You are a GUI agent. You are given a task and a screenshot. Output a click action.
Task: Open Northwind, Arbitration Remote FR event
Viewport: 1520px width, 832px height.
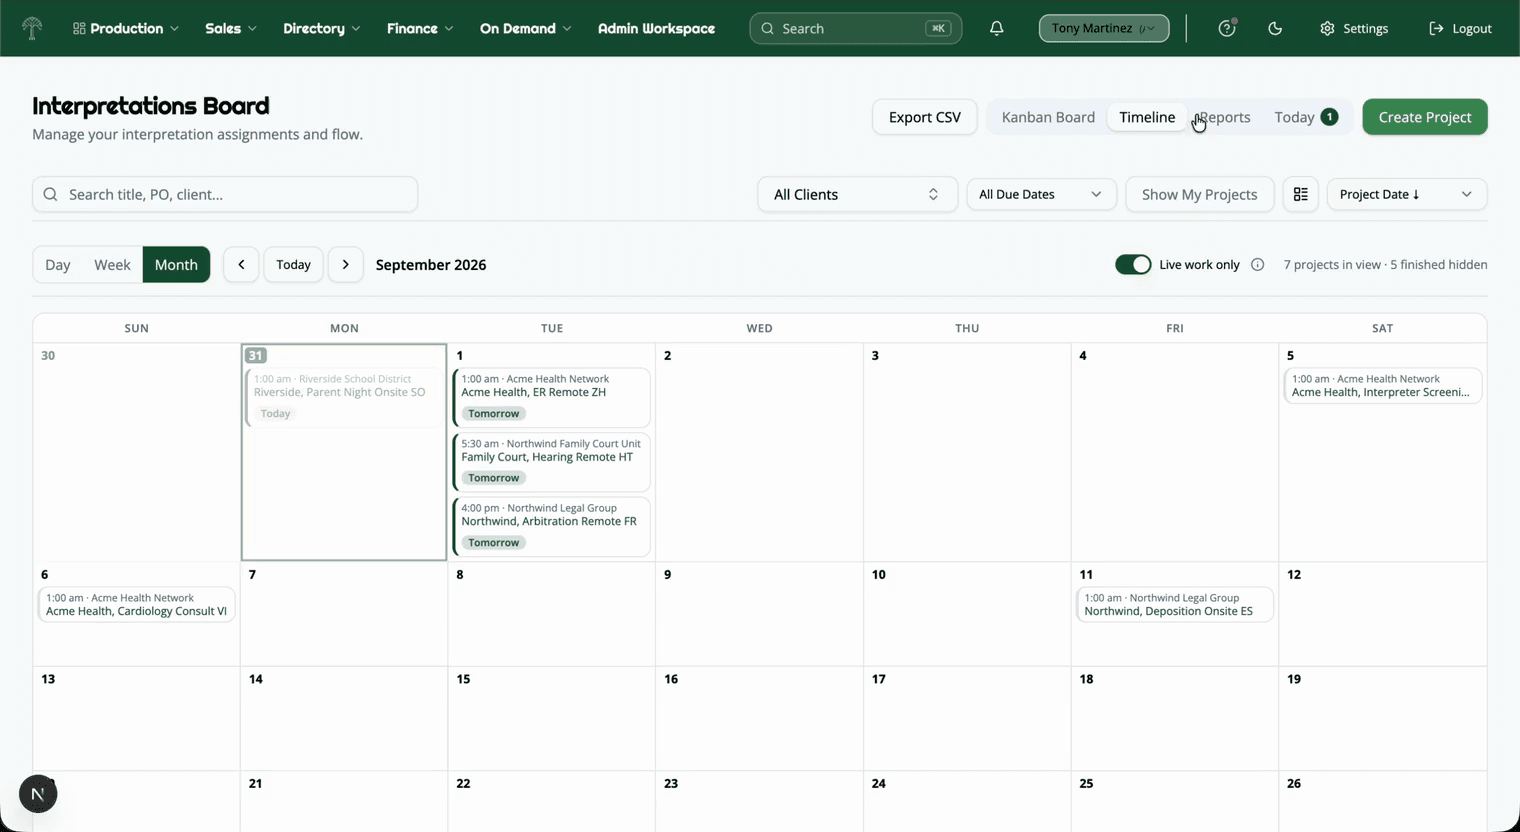[551, 526]
